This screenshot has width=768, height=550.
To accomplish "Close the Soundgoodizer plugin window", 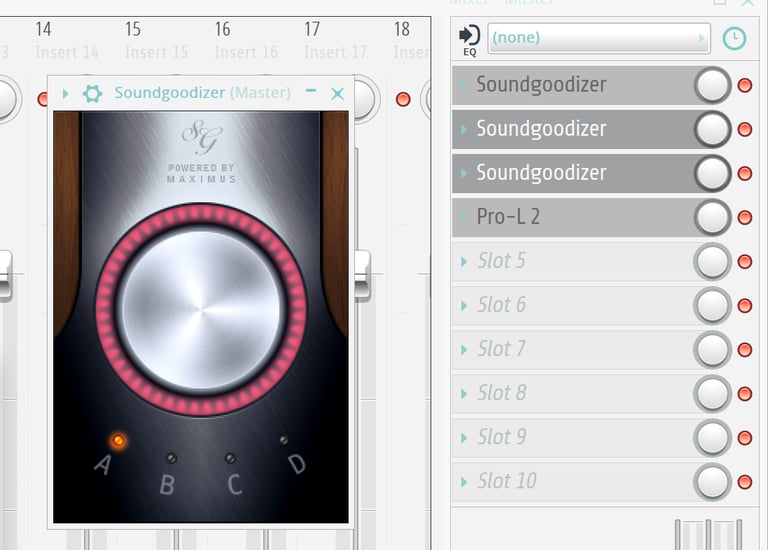I will pos(337,94).
